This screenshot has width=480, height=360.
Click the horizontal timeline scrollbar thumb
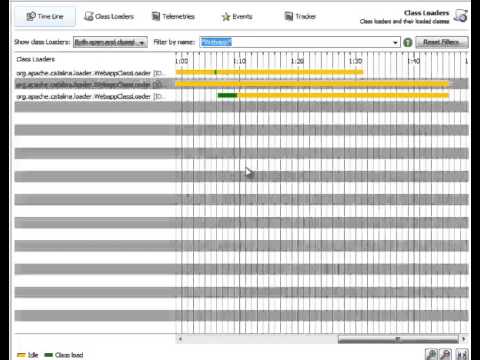coord(398,339)
